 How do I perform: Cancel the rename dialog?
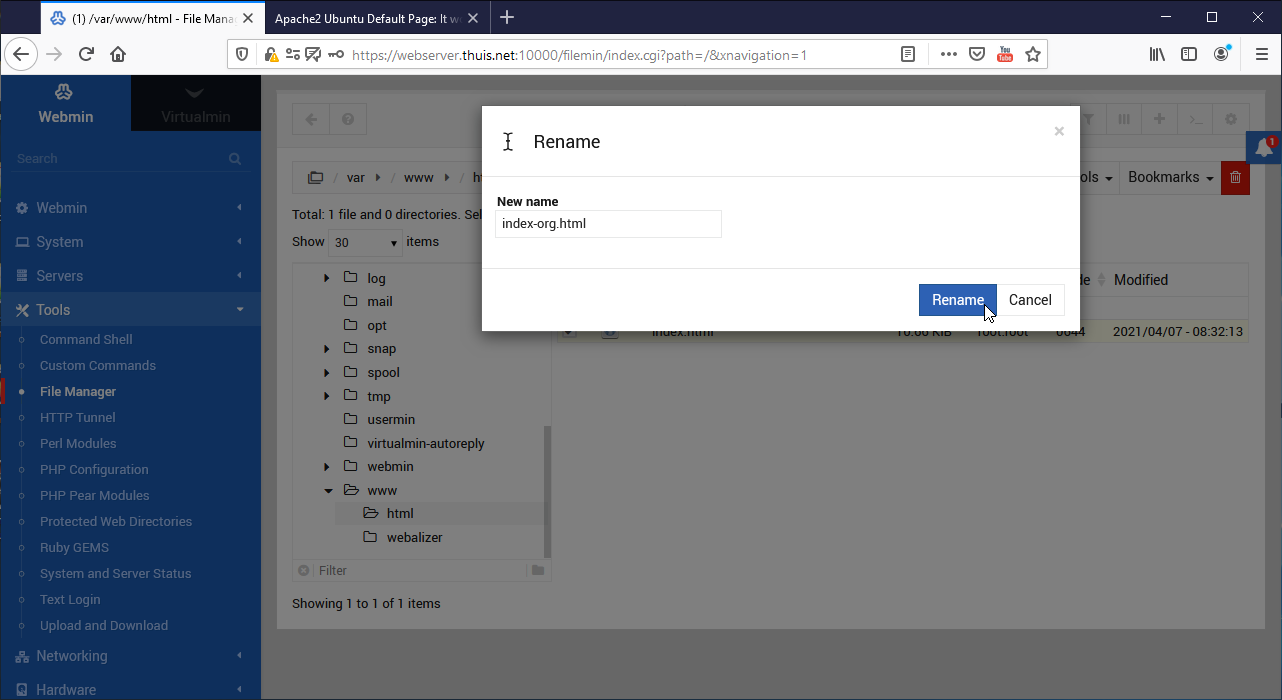(x=1029, y=300)
